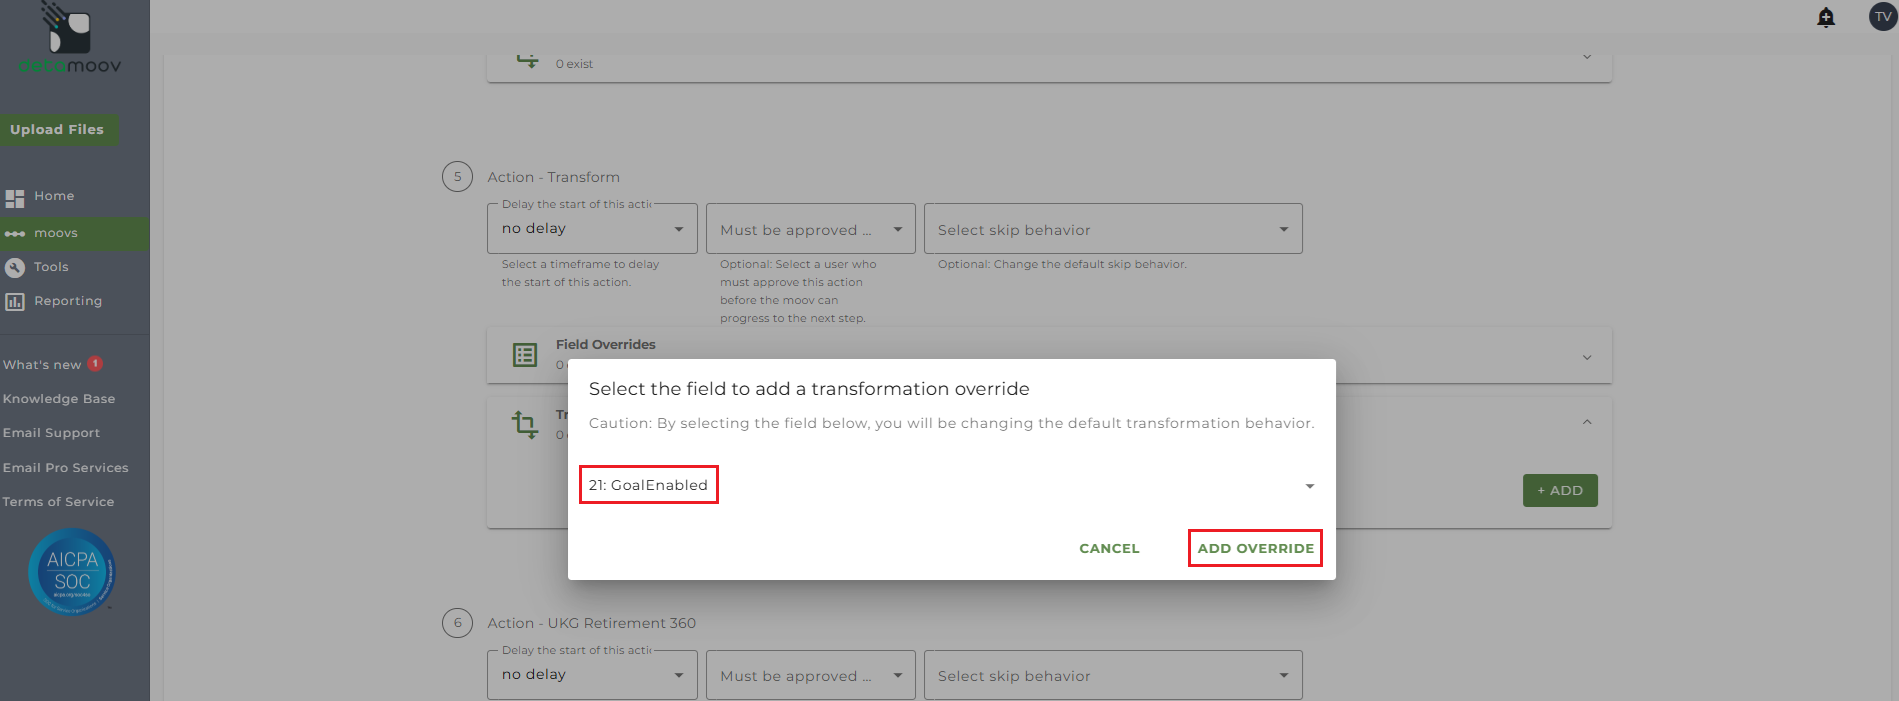Image resolution: width=1899 pixels, height=701 pixels.
Task: Open the Tools sidebar item
Action: pos(51,267)
